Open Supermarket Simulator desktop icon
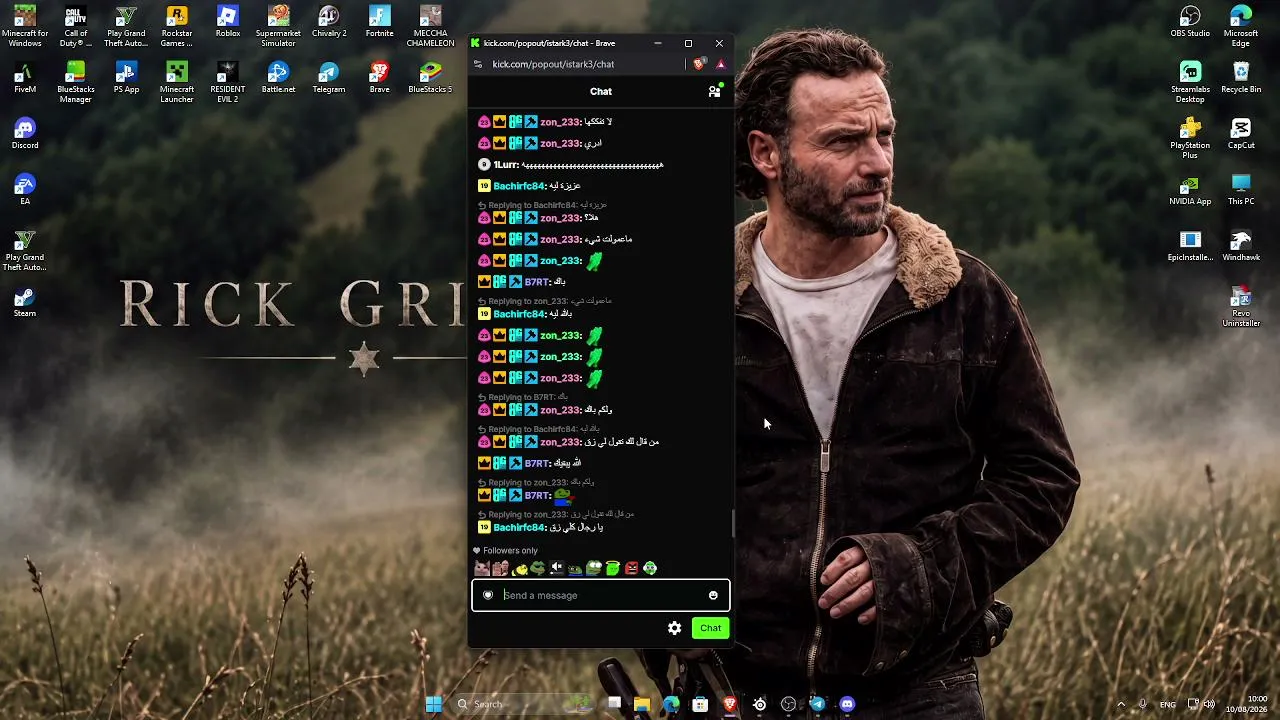This screenshot has width=1280, height=720. [278, 26]
